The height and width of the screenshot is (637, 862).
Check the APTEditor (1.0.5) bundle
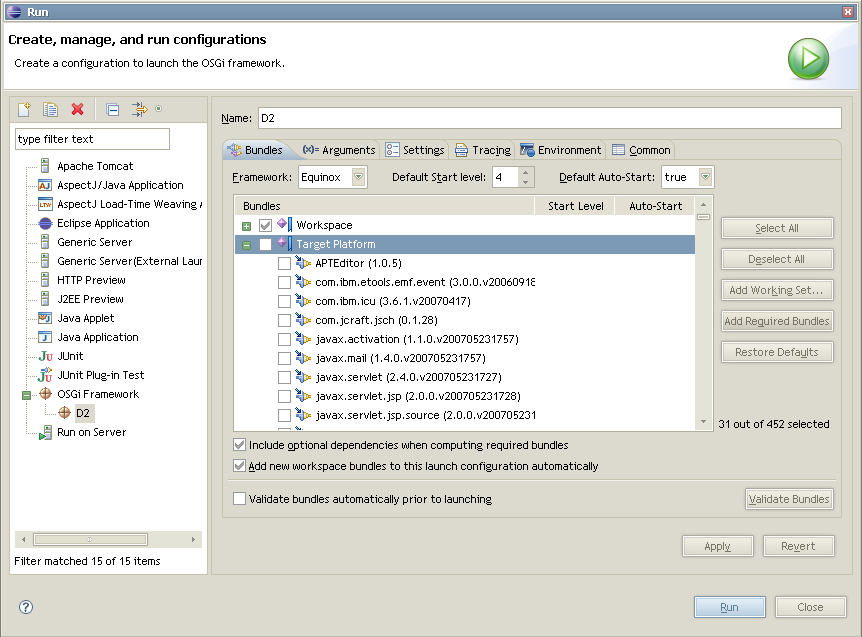[x=284, y=263]
